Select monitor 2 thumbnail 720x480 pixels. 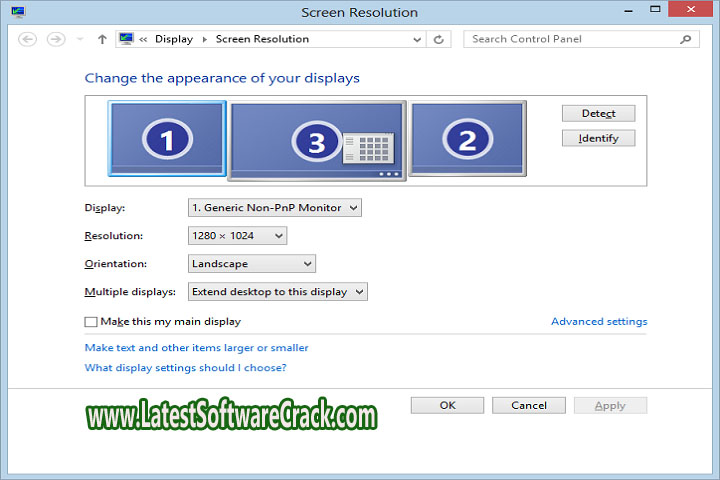(467, 138)
